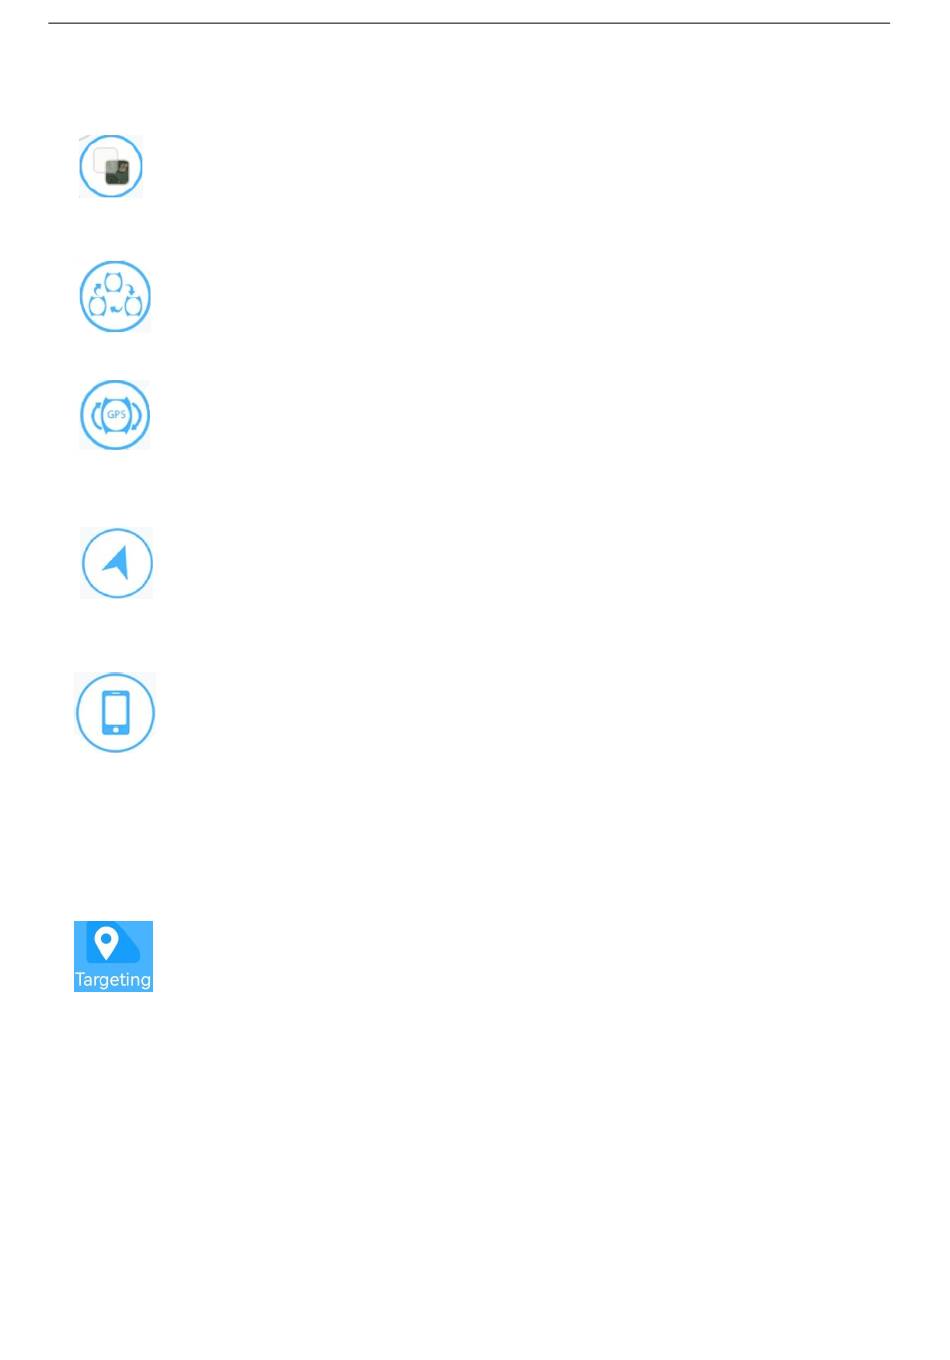Click the smartphone location icon
This screenshot has height=1360, width=950.
coord(115,712)
